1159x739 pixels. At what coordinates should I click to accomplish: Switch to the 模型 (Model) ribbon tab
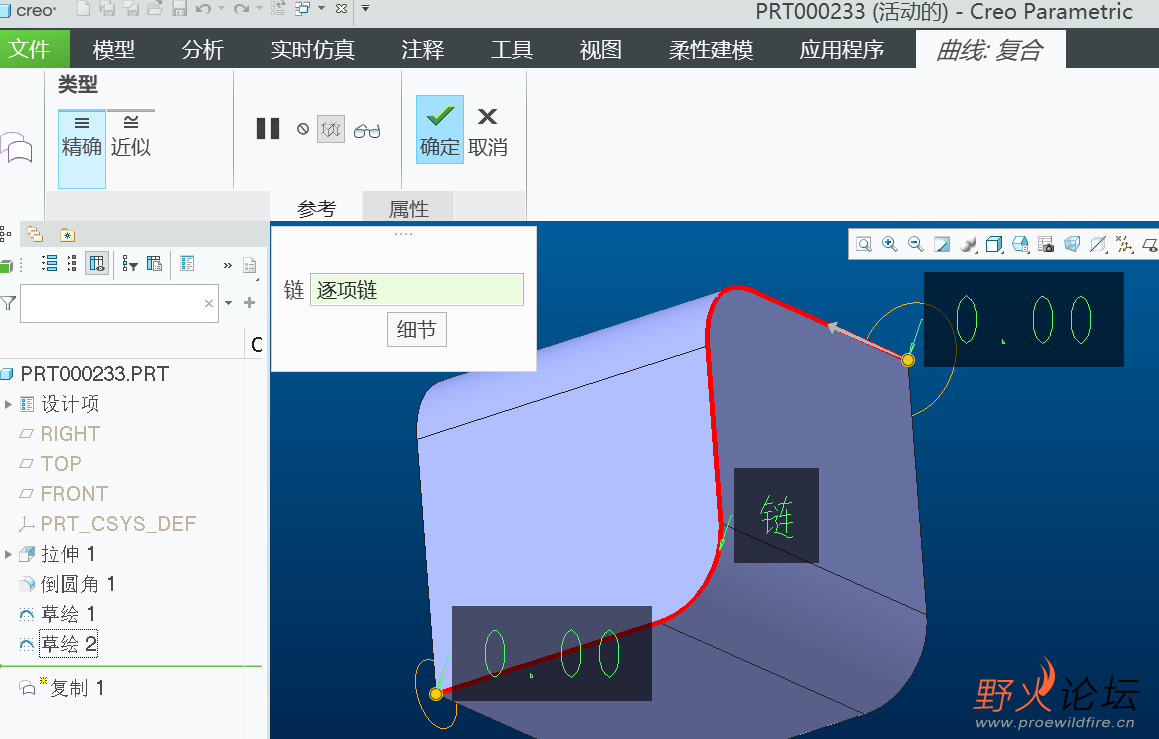coord(114,50)
